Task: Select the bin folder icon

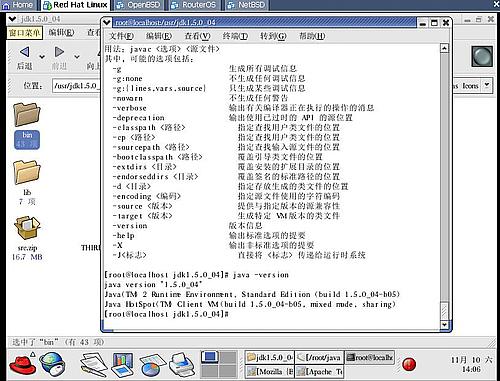Action: 27,115
